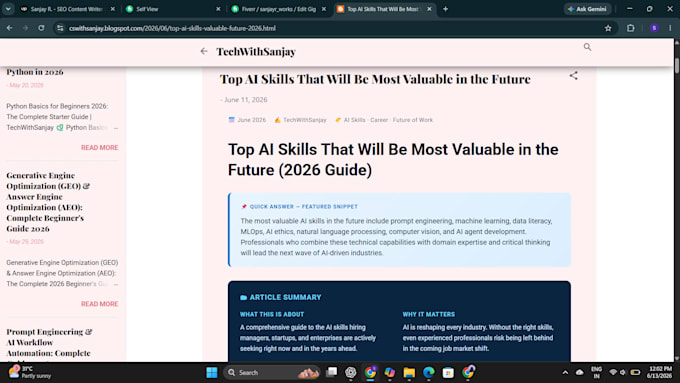Image resolution: width=680 pixels, height=383 pixels.
Task: Click the TechWithSanjay author label under title
Action: [304, 120]
